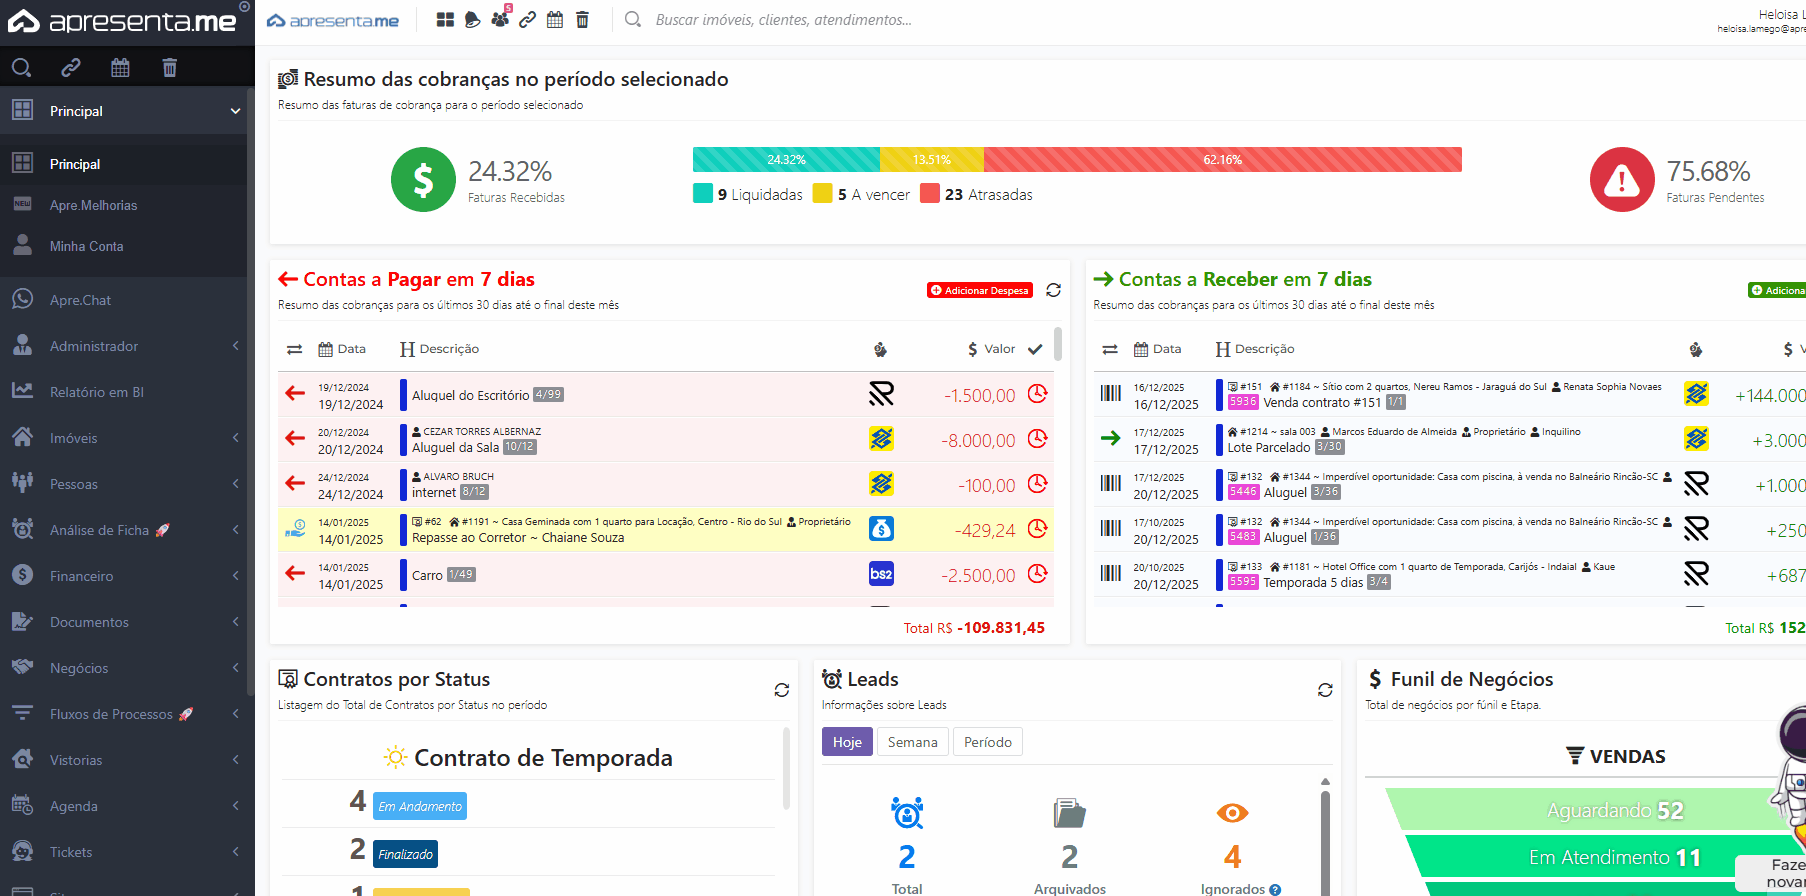Open the calendar icon in top toolbar
1806x896 pixels.
click(555, 20)
